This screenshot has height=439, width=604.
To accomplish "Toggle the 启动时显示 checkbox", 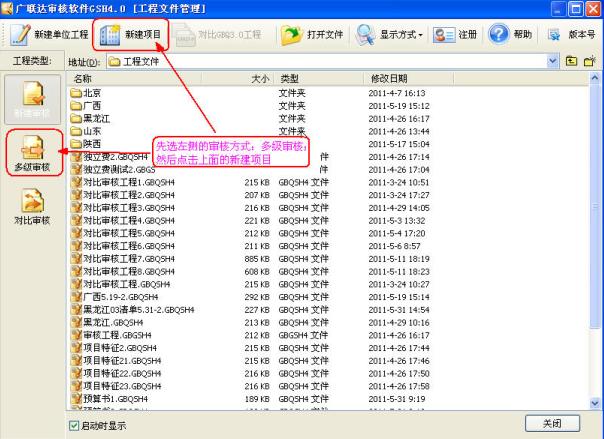I will point(75,425).
